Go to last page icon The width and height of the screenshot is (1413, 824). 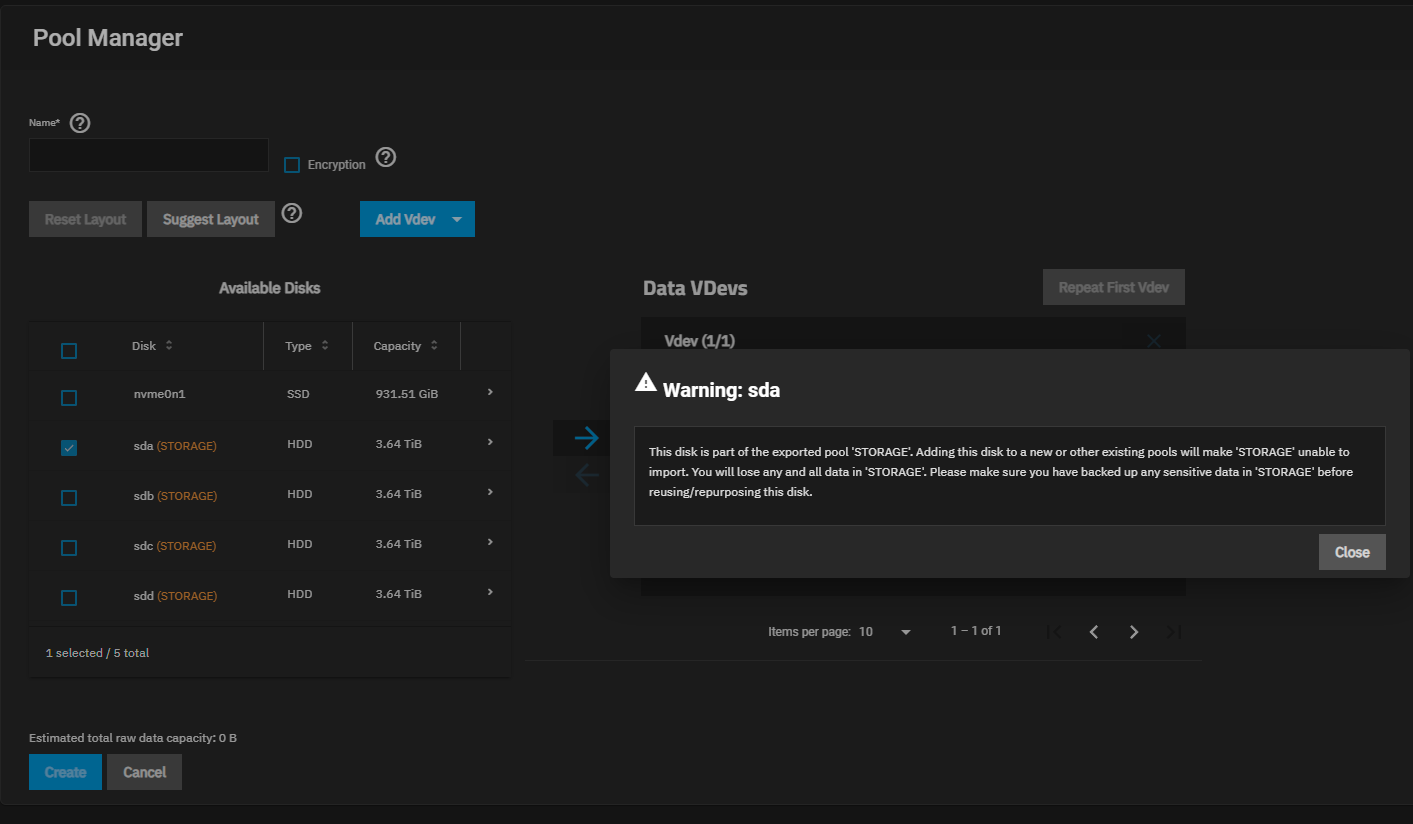pyautogui.click(x=1174, y=632)
